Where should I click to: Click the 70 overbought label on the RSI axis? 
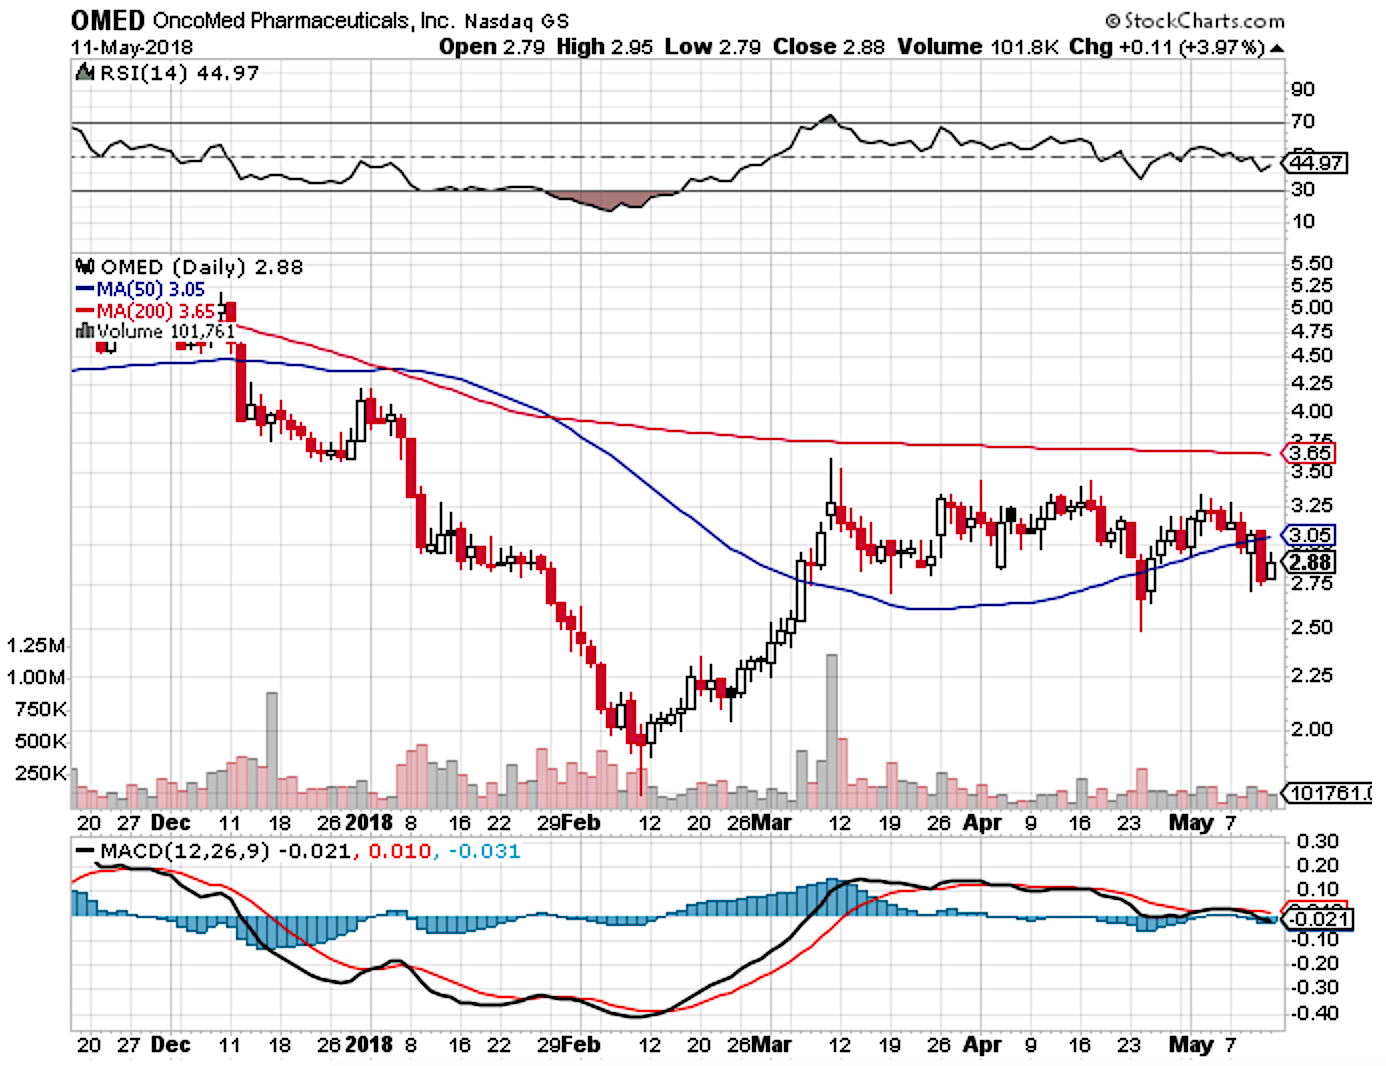pyautogui.click(x=1303, y=122)
